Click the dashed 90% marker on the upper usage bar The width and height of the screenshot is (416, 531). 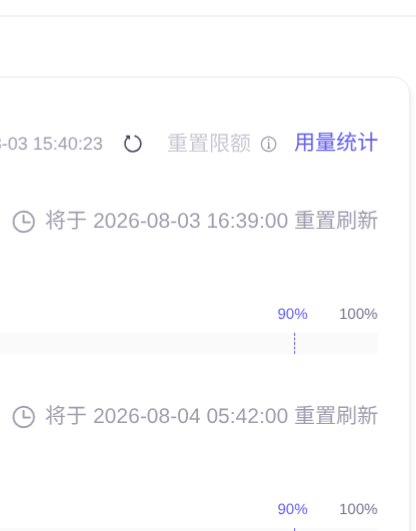[x=294, y=343]
